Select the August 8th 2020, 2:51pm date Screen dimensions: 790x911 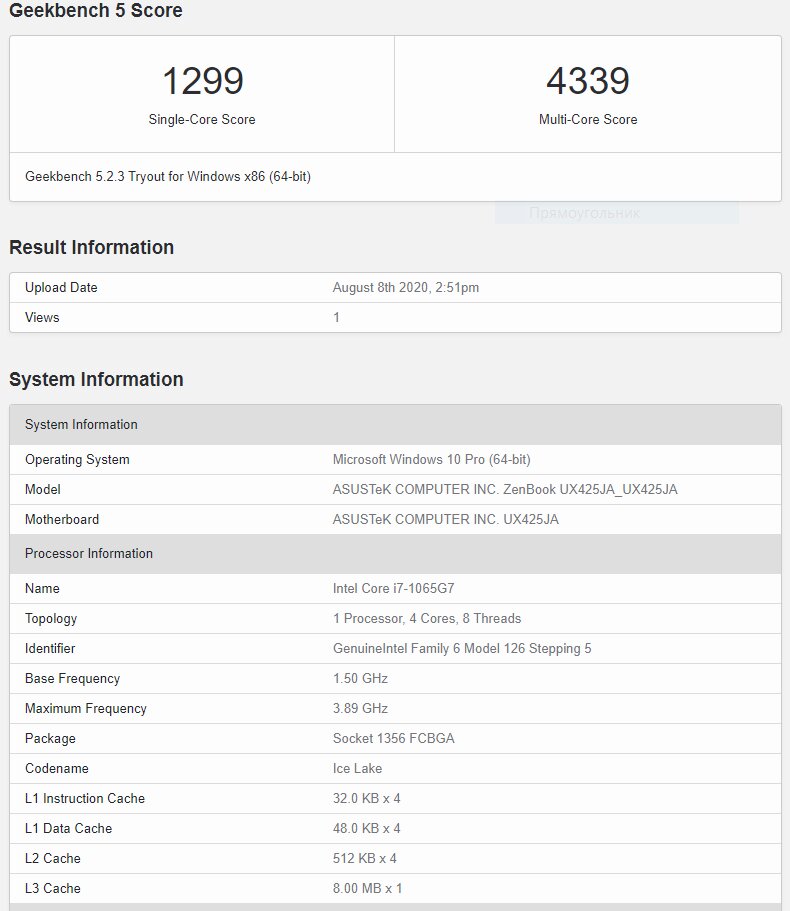[405, 288]
